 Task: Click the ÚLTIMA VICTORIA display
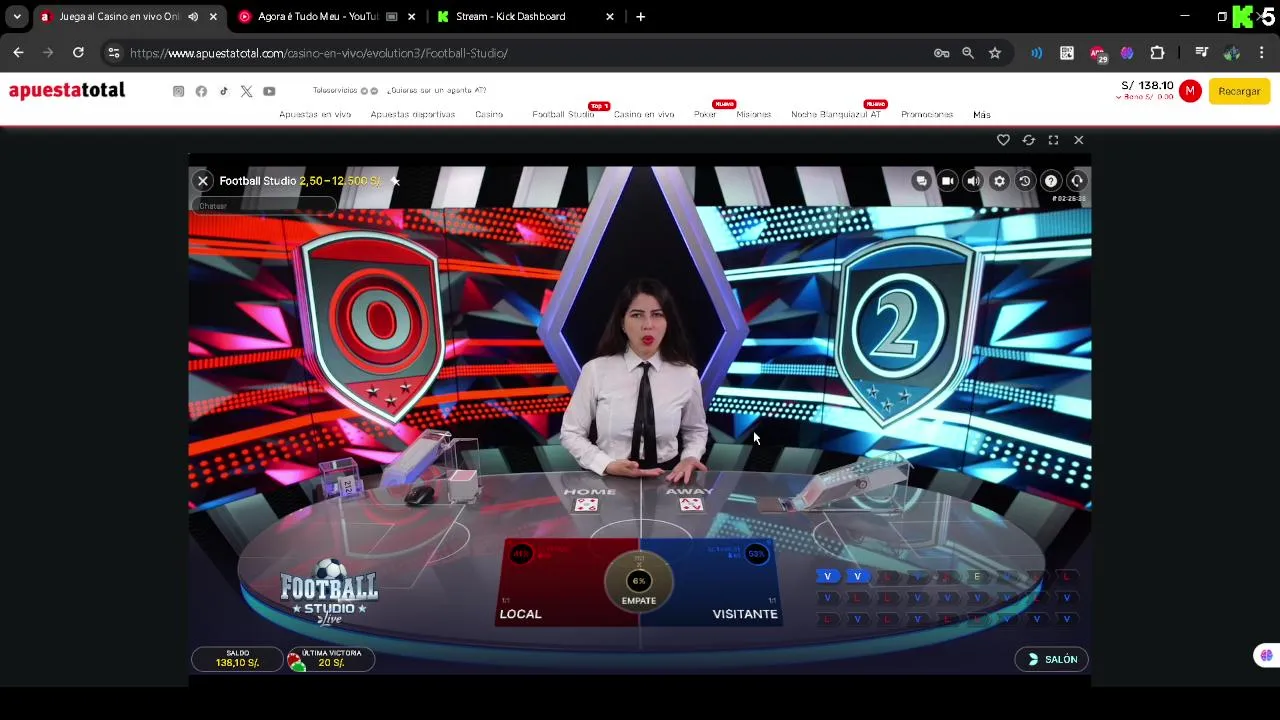(x=330, y=659)
